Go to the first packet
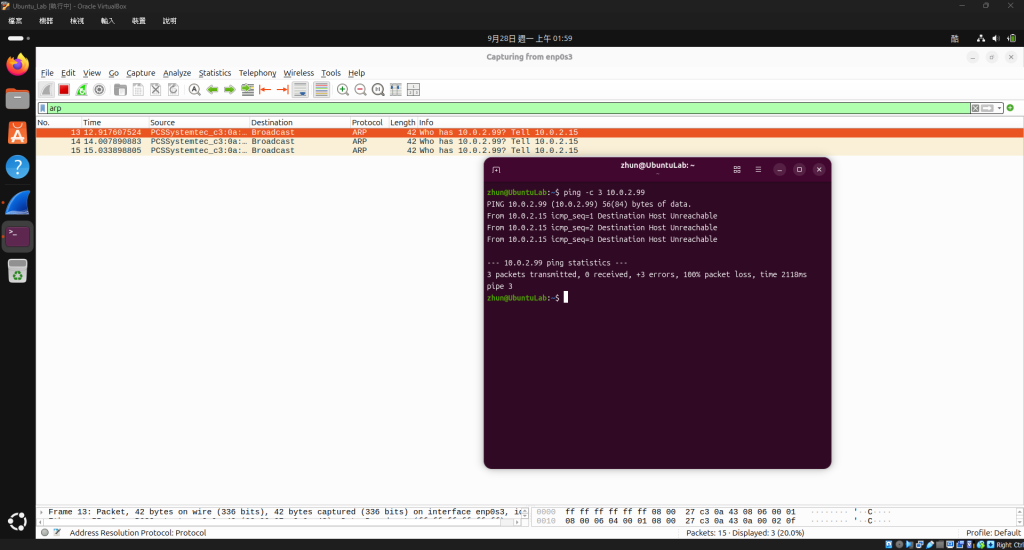The width and height of the screenshot is (1024, 550). [265, 89]
